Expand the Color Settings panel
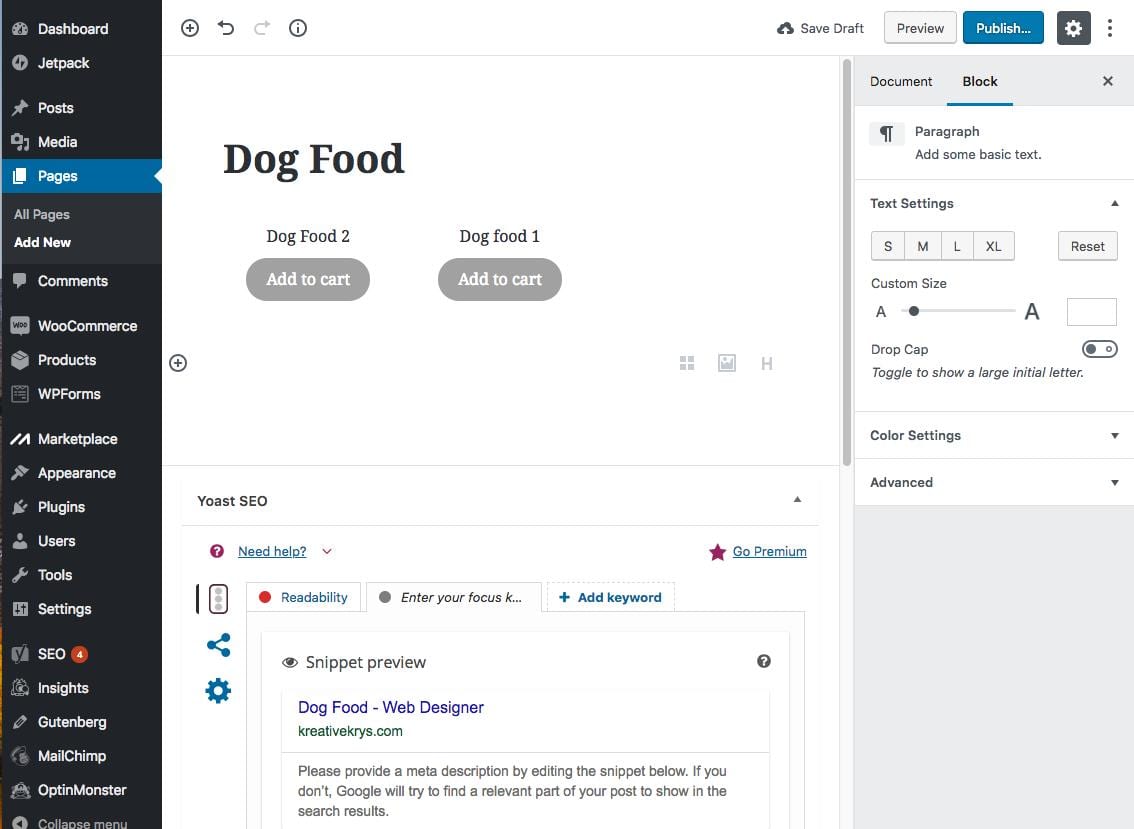1134x829 pixels. 993,436
